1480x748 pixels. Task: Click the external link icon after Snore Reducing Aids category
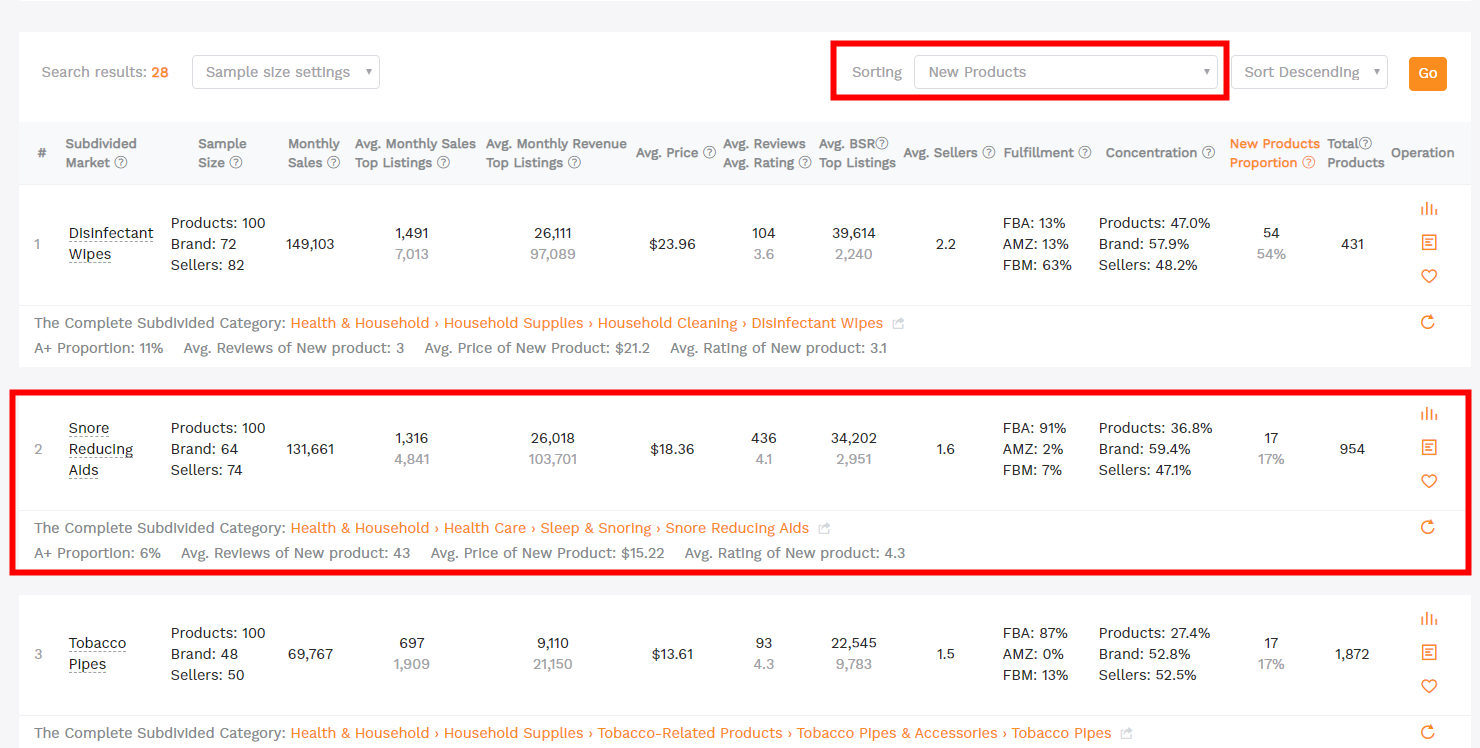(x=824, y=528)
